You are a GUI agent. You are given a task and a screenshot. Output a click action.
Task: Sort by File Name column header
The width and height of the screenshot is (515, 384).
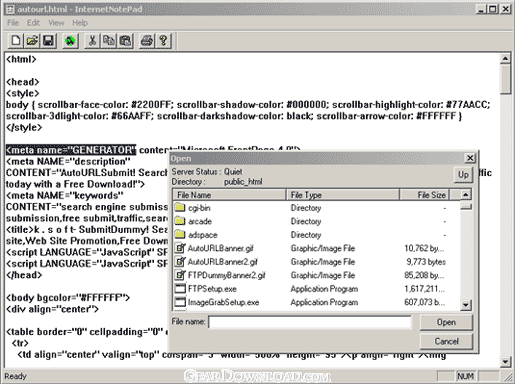coord(229,195)
